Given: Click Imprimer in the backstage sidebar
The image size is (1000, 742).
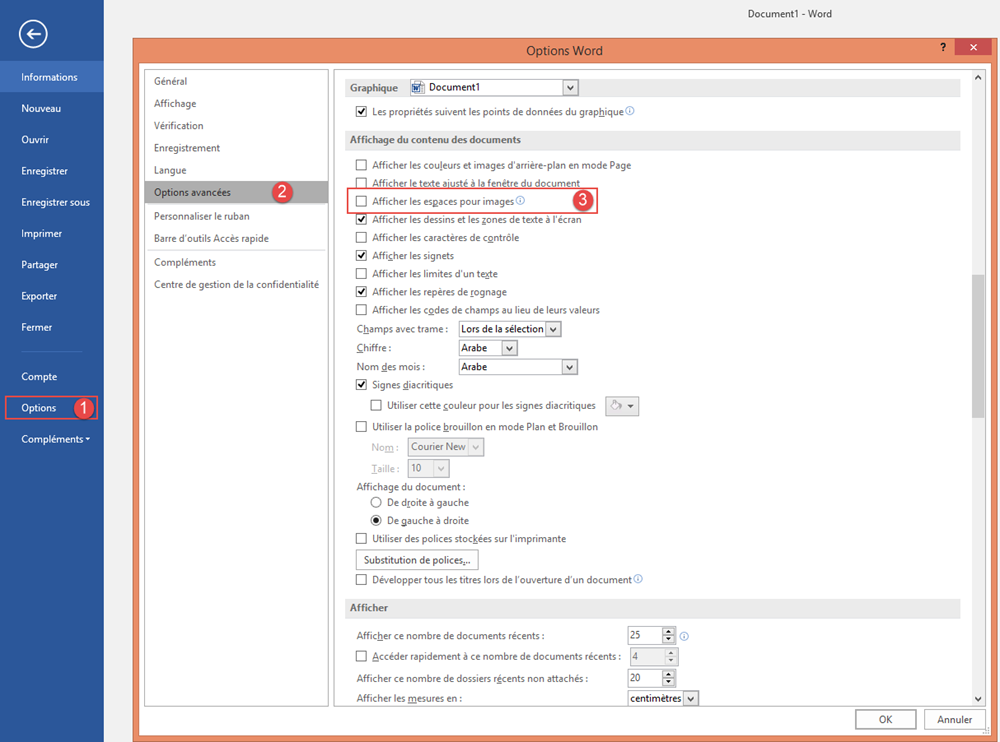Looking at the screenshot, I should pos(41,233).
